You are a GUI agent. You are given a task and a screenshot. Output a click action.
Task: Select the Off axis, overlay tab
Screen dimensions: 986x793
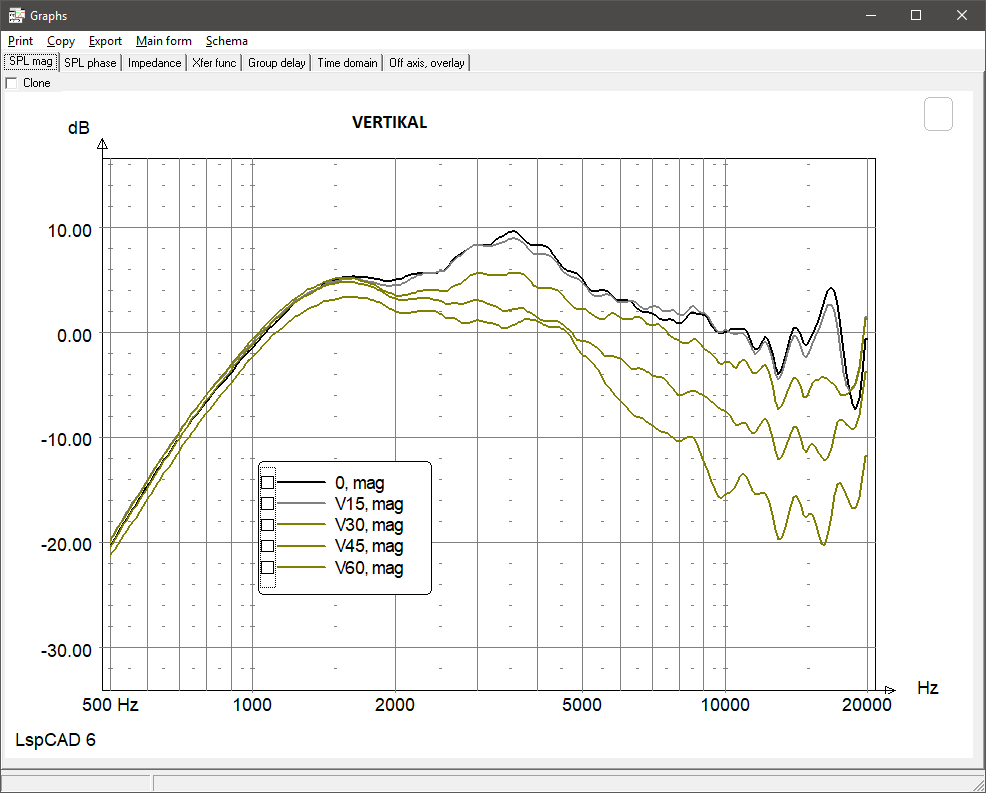click(x=427, y=63)
